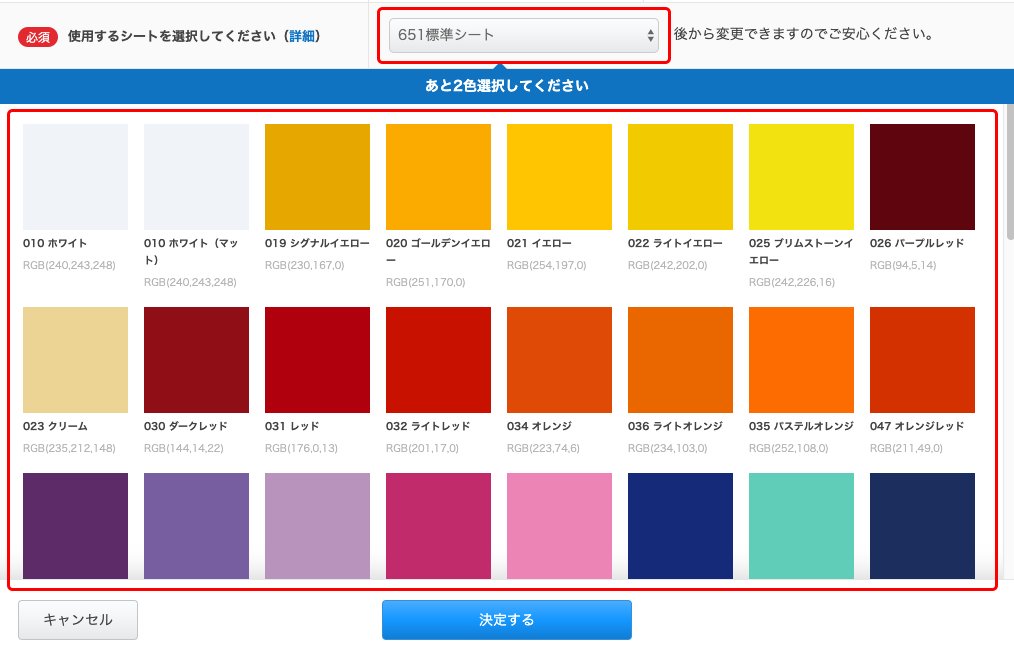Select the 021 イエロー swatch
The image size is (1014, 651).
(558, 175)
